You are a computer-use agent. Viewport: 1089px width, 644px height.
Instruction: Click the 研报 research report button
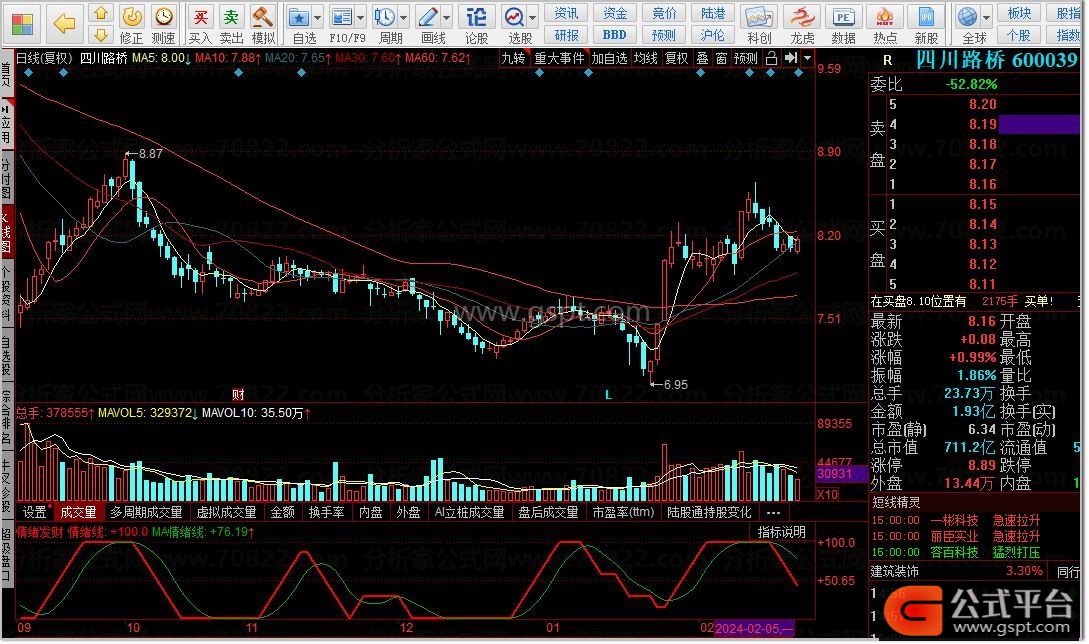pyautogui.click(x=566, y=35)
